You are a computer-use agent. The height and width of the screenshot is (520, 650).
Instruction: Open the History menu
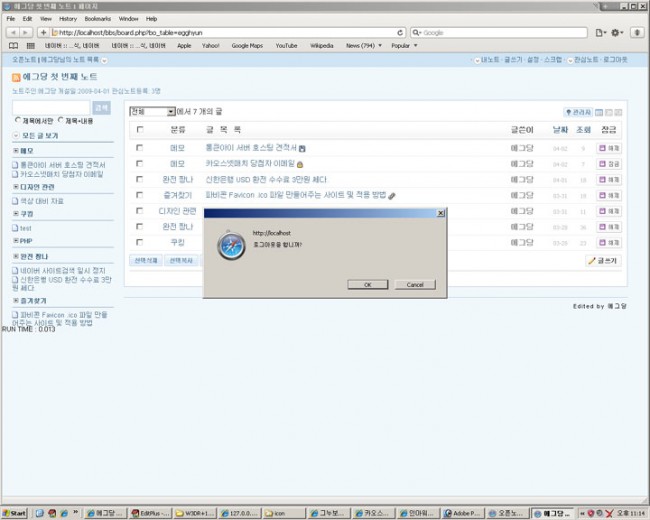tap(67, 18)
